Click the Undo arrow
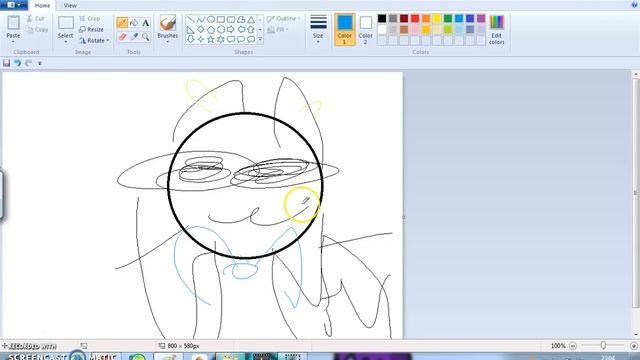640x360 pixels. pyautogui.click(x=18, y=63)
